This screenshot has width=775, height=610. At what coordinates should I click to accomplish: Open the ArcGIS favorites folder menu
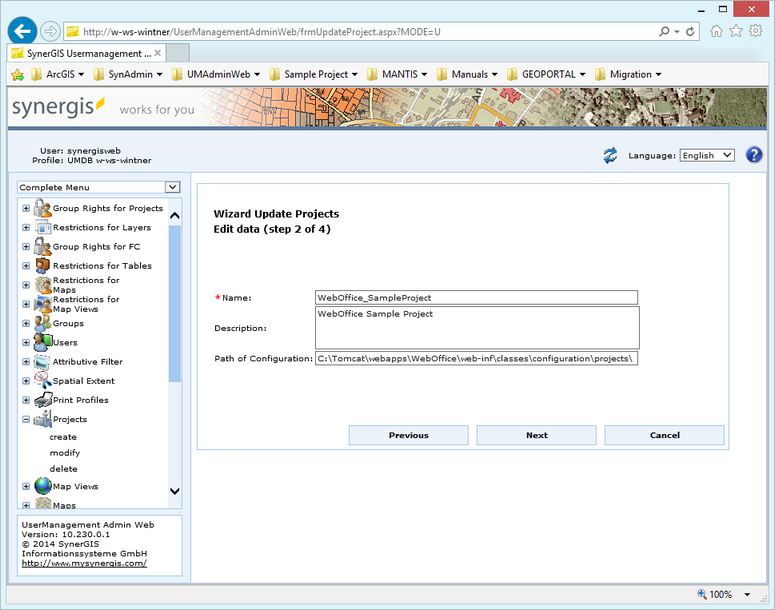57,74
